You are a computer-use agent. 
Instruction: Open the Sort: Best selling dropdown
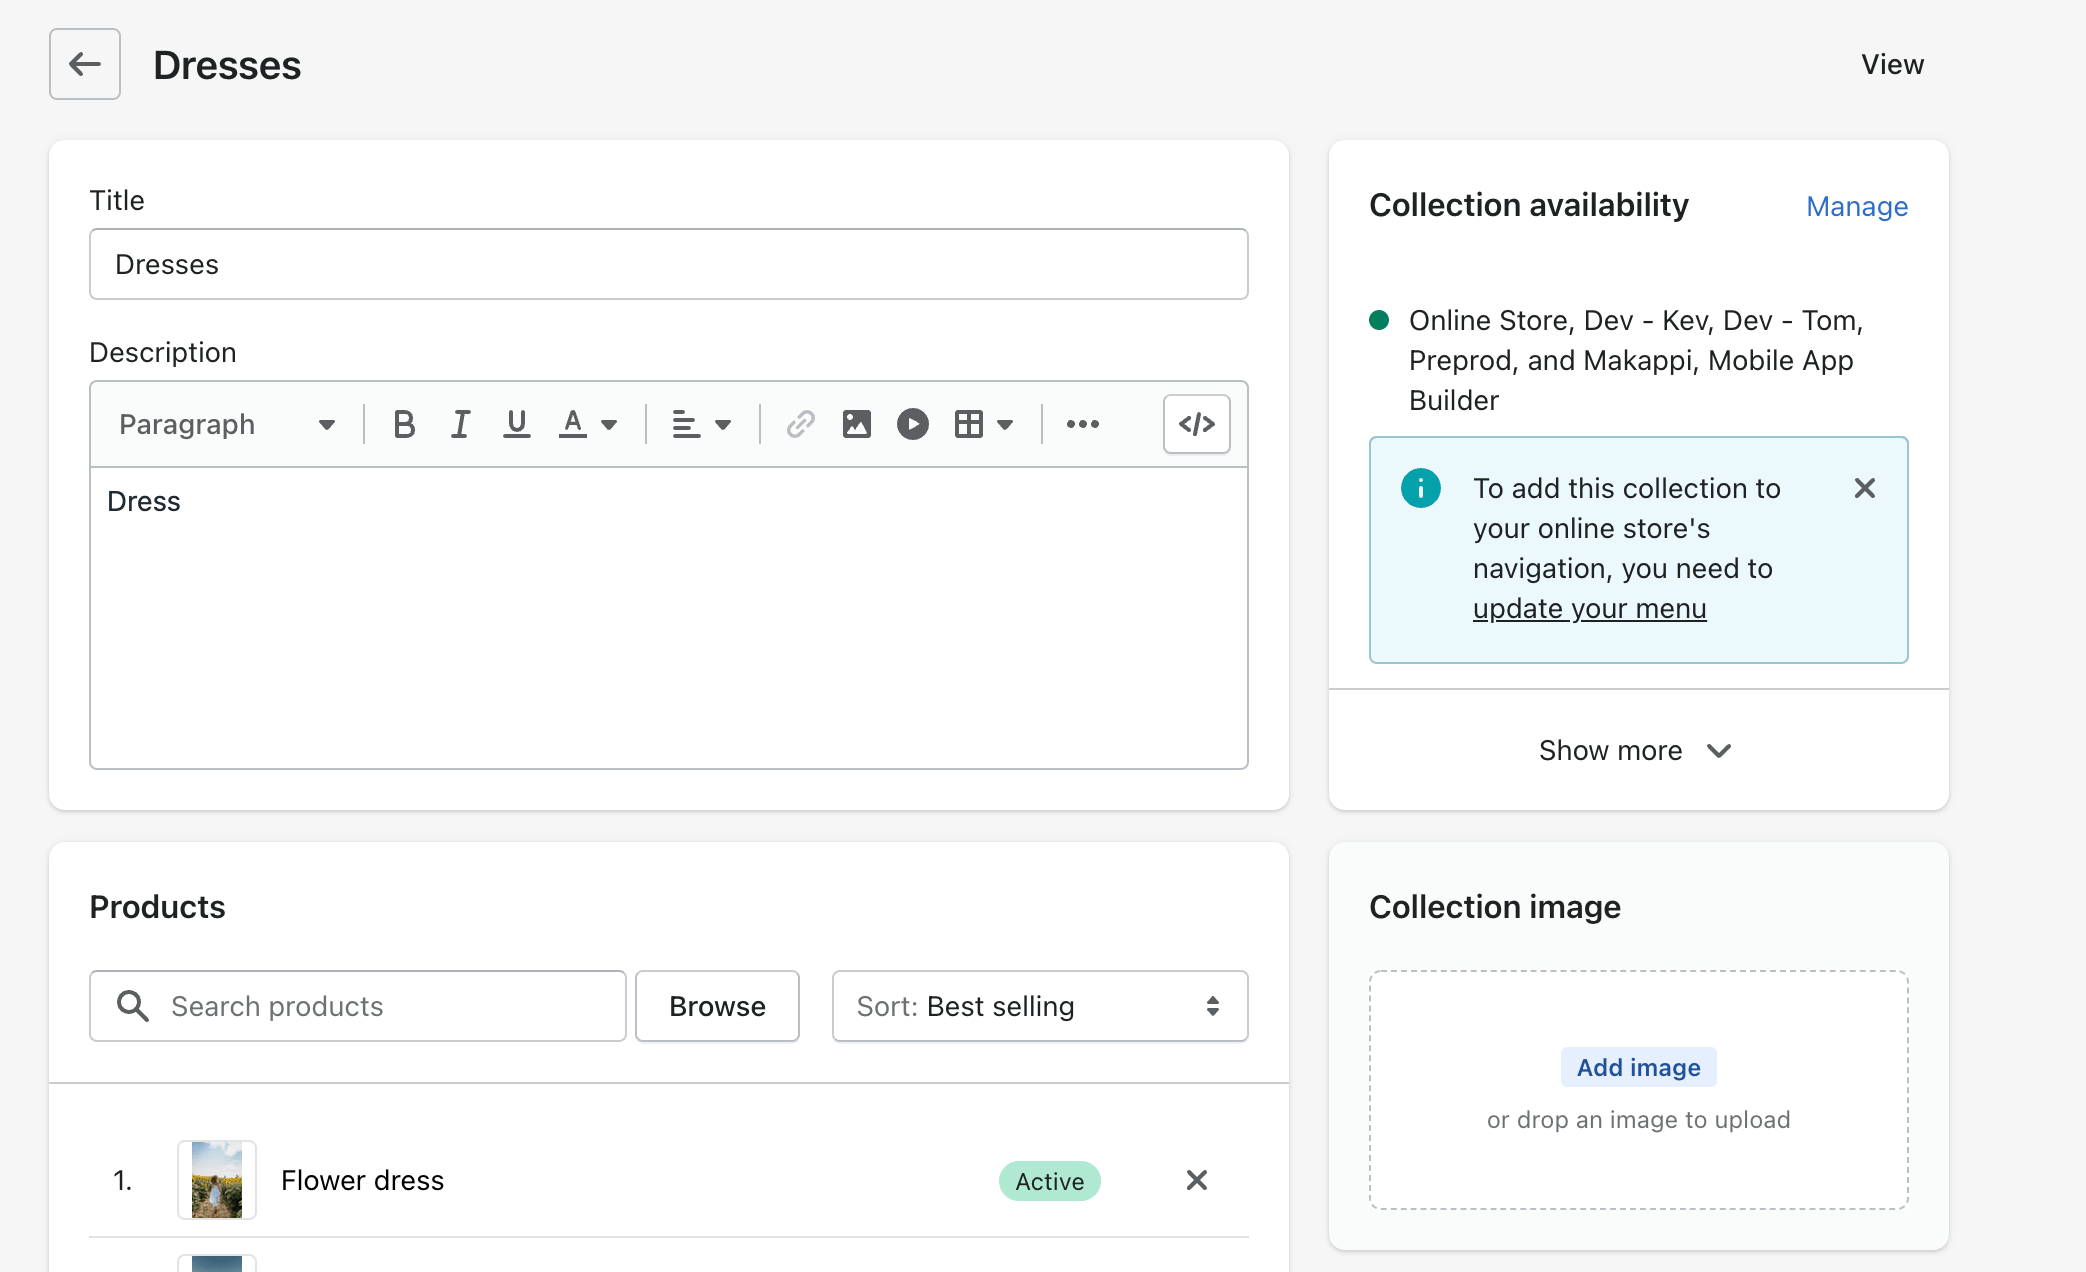pos(1040,1006)
